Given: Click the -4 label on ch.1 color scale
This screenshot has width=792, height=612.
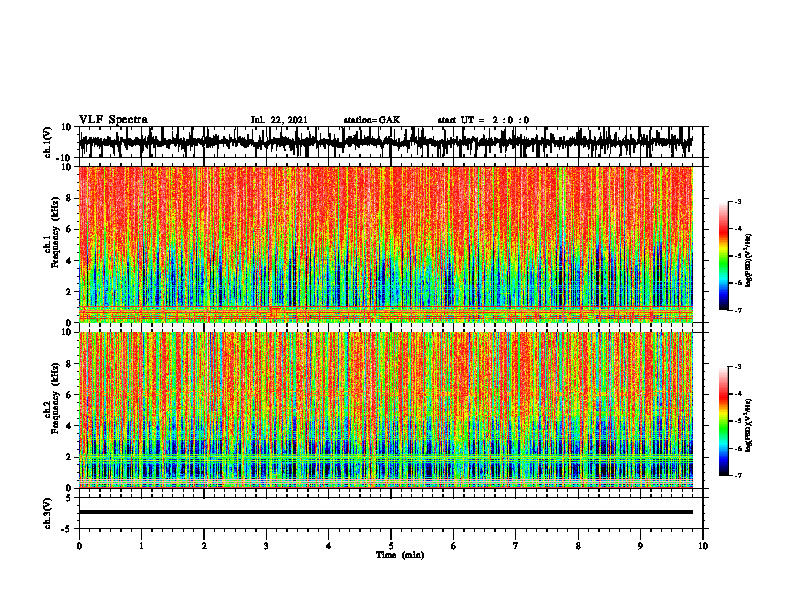Looking at the screenshot, I should [x=738, y=229].
